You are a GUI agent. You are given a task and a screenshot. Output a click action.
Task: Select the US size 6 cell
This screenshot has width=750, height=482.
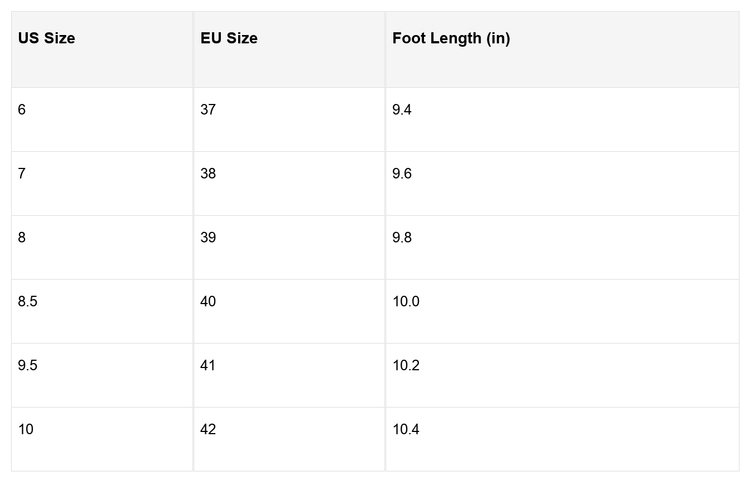(22, 109)
